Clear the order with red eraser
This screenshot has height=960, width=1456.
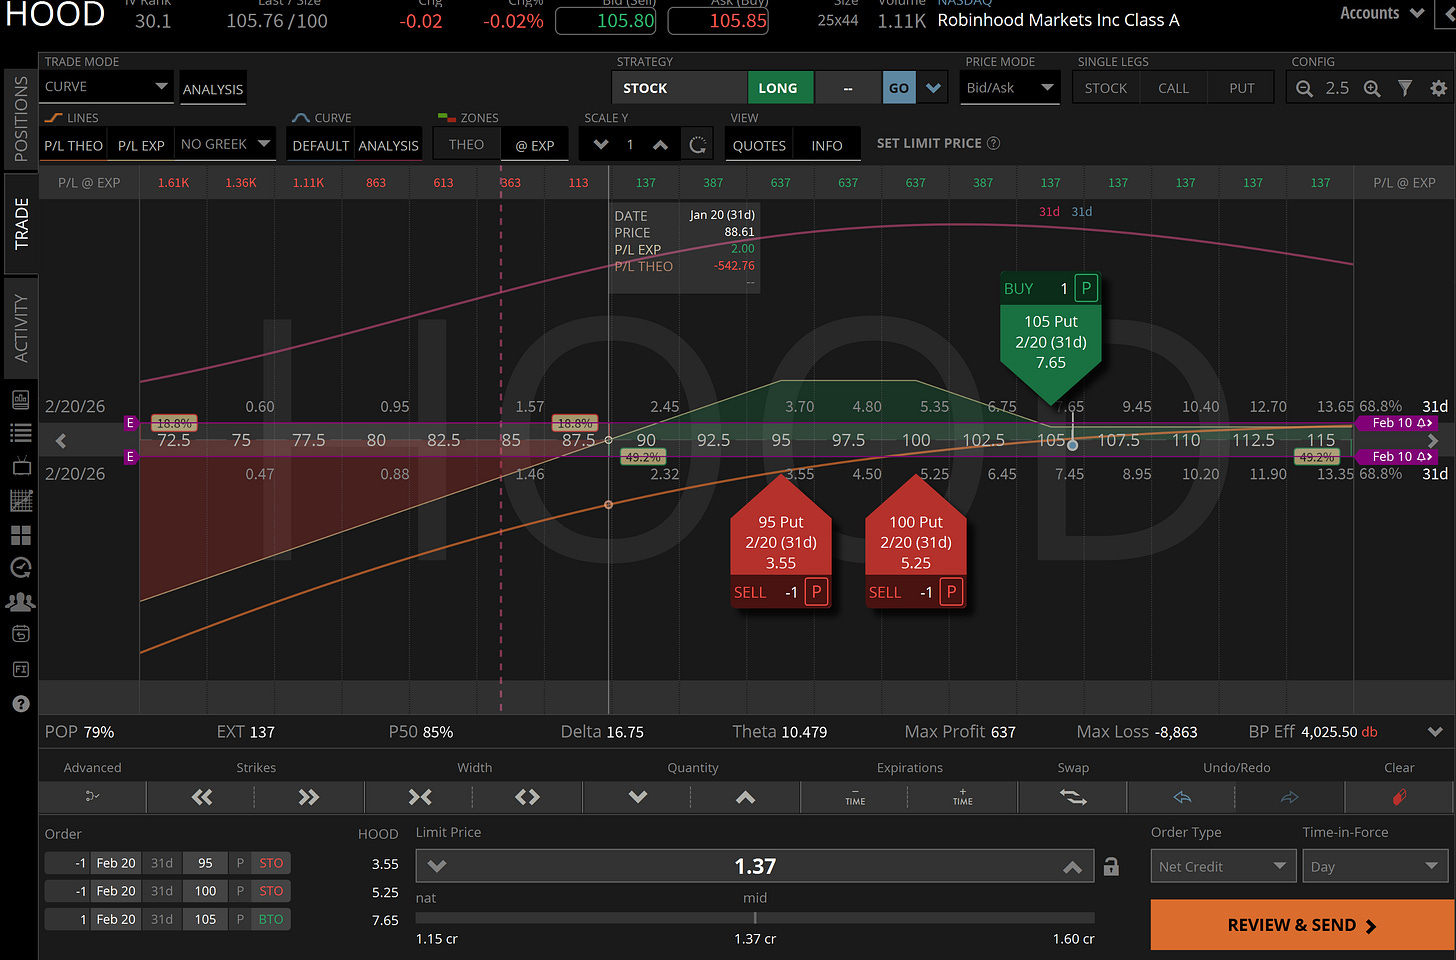pos(1399,797)
